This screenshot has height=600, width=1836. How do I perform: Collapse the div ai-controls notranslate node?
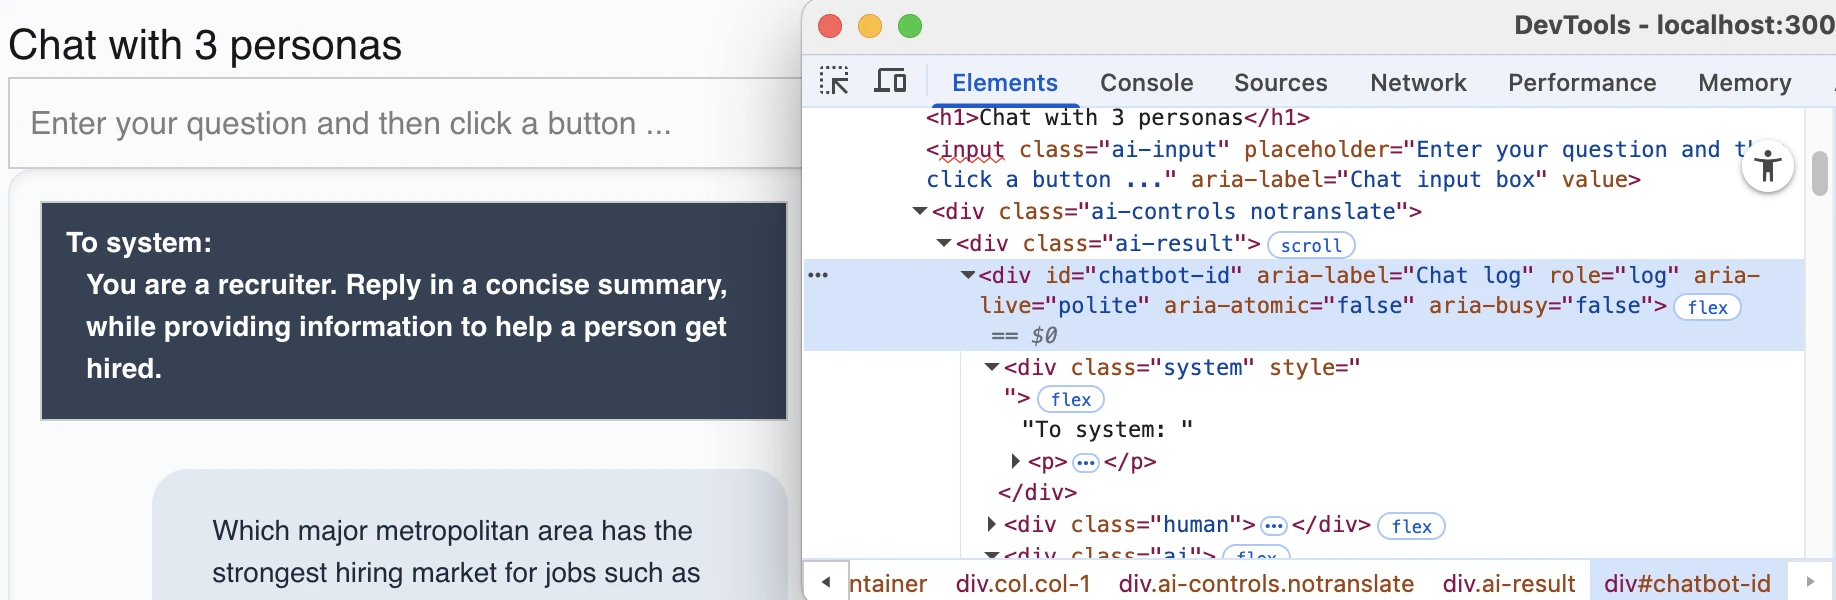(920, 211)
